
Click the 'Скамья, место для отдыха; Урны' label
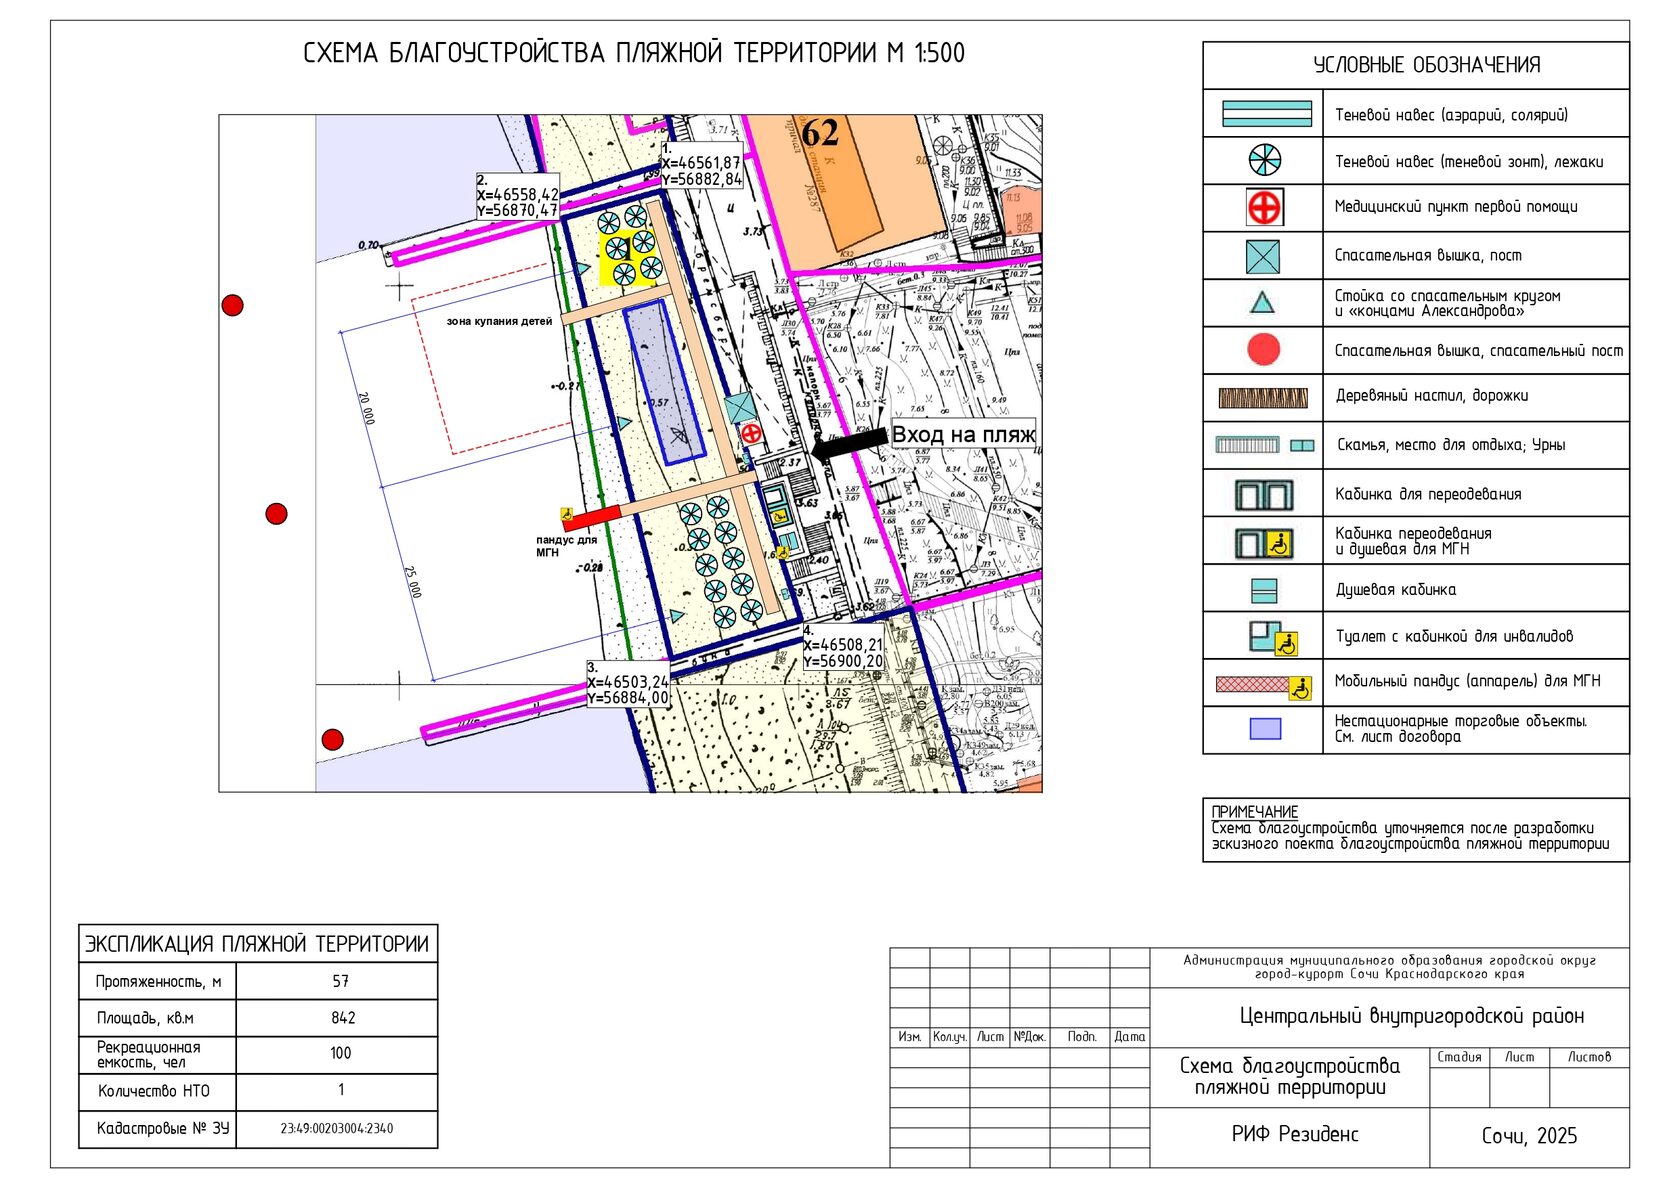click(x=1451, y=445)
